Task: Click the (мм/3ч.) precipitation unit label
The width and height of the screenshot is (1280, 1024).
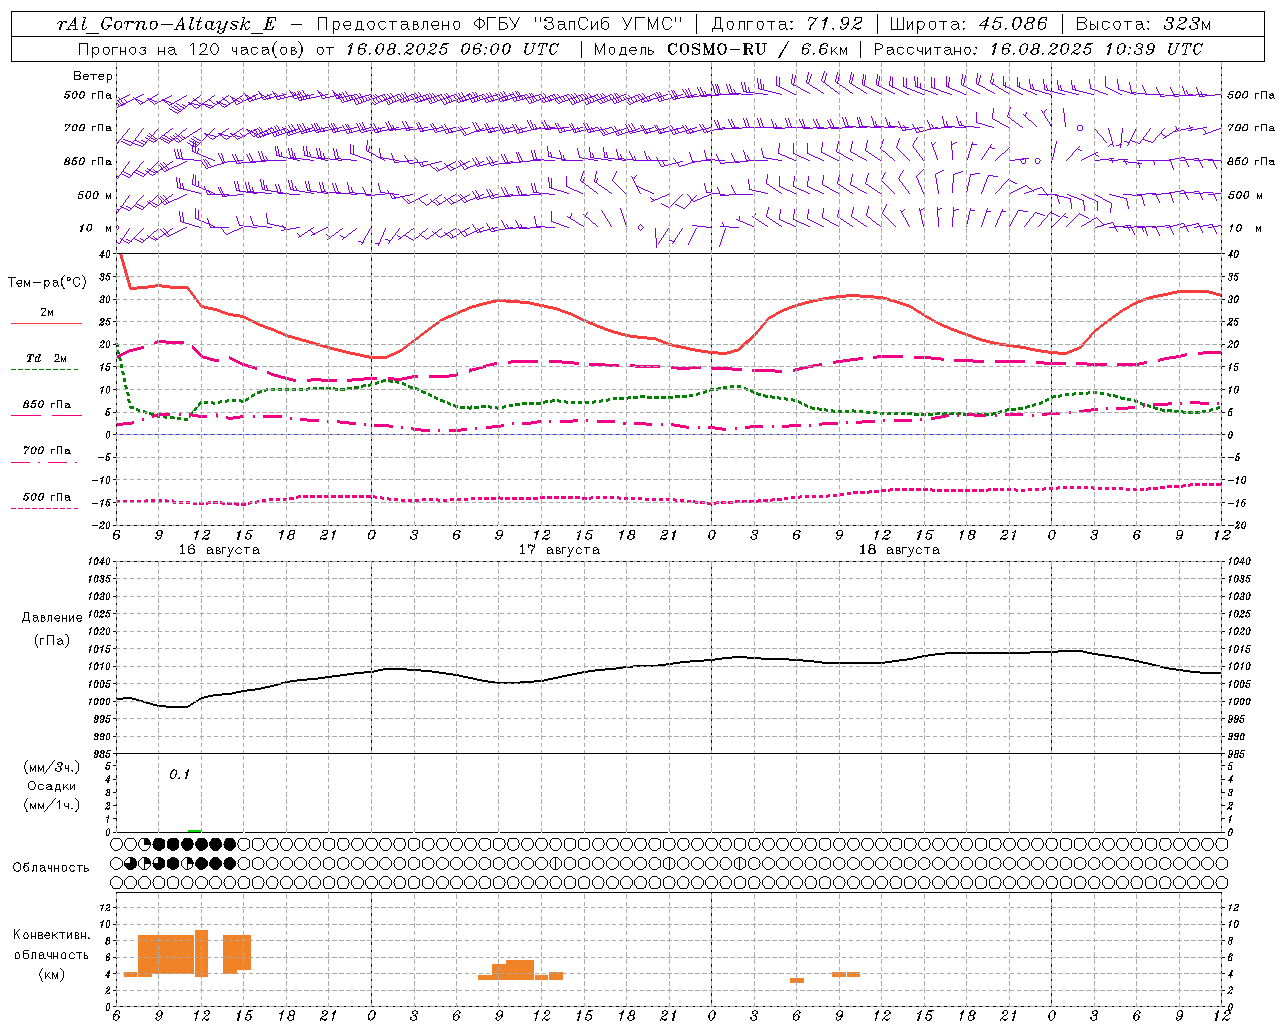Action: click(x=52, y=767)
